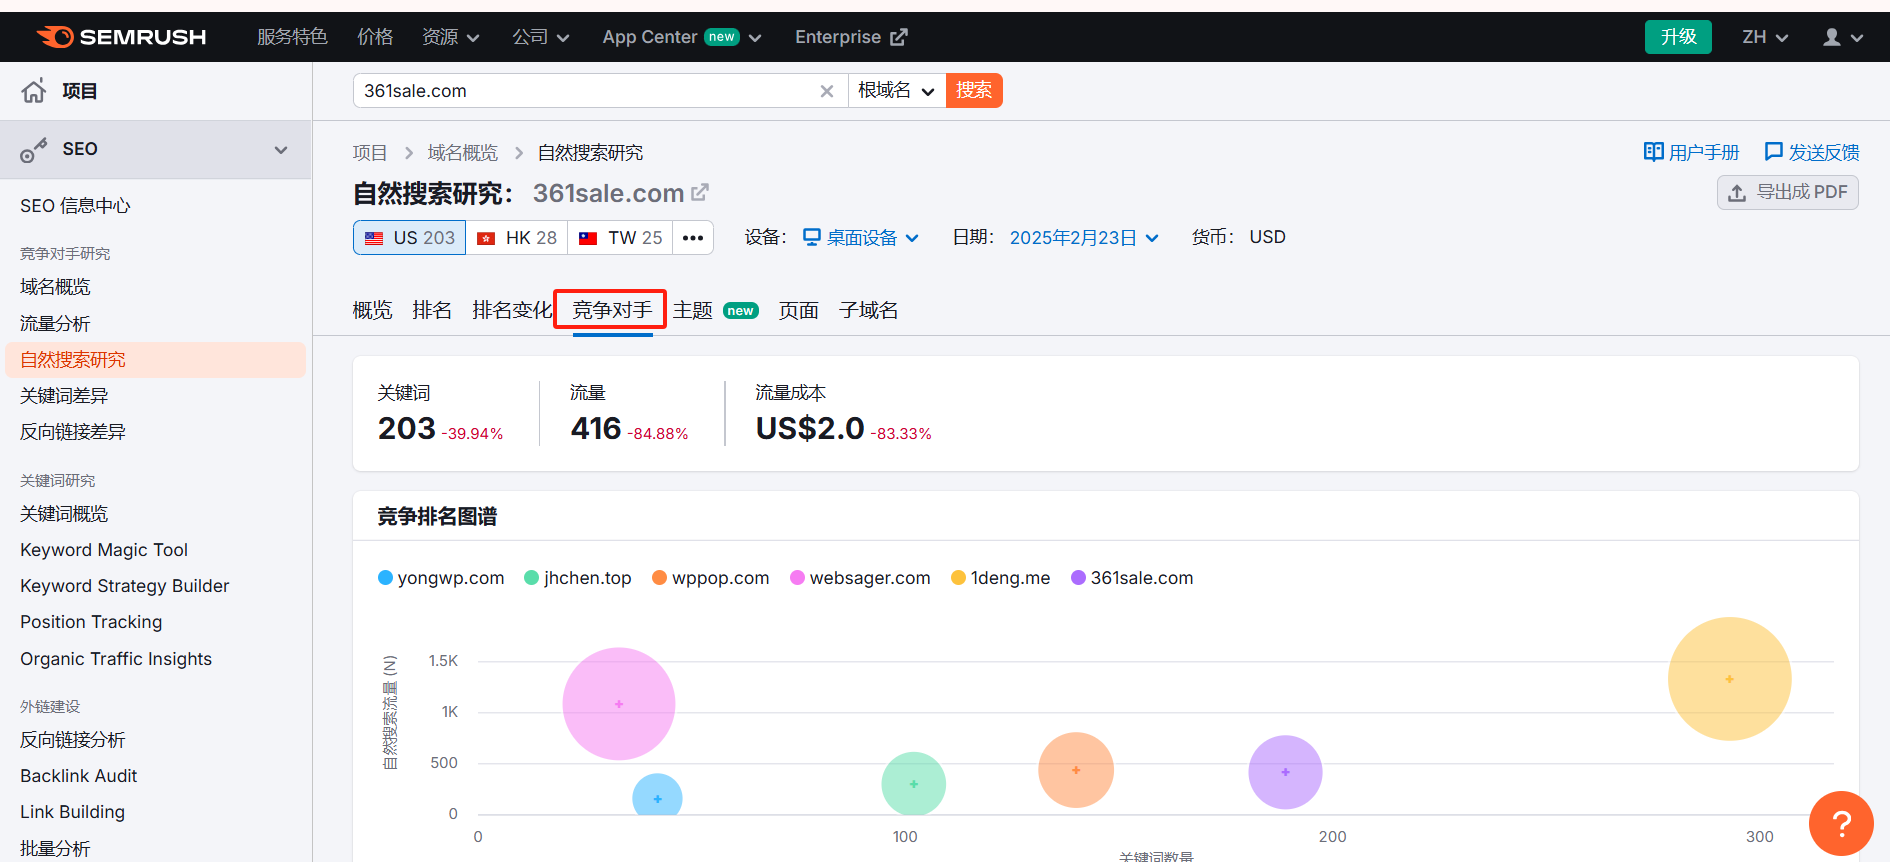Open Position Tracking in sidebar
The height and width of the screenshot is (862, 1890).
[x=91, y=622]
